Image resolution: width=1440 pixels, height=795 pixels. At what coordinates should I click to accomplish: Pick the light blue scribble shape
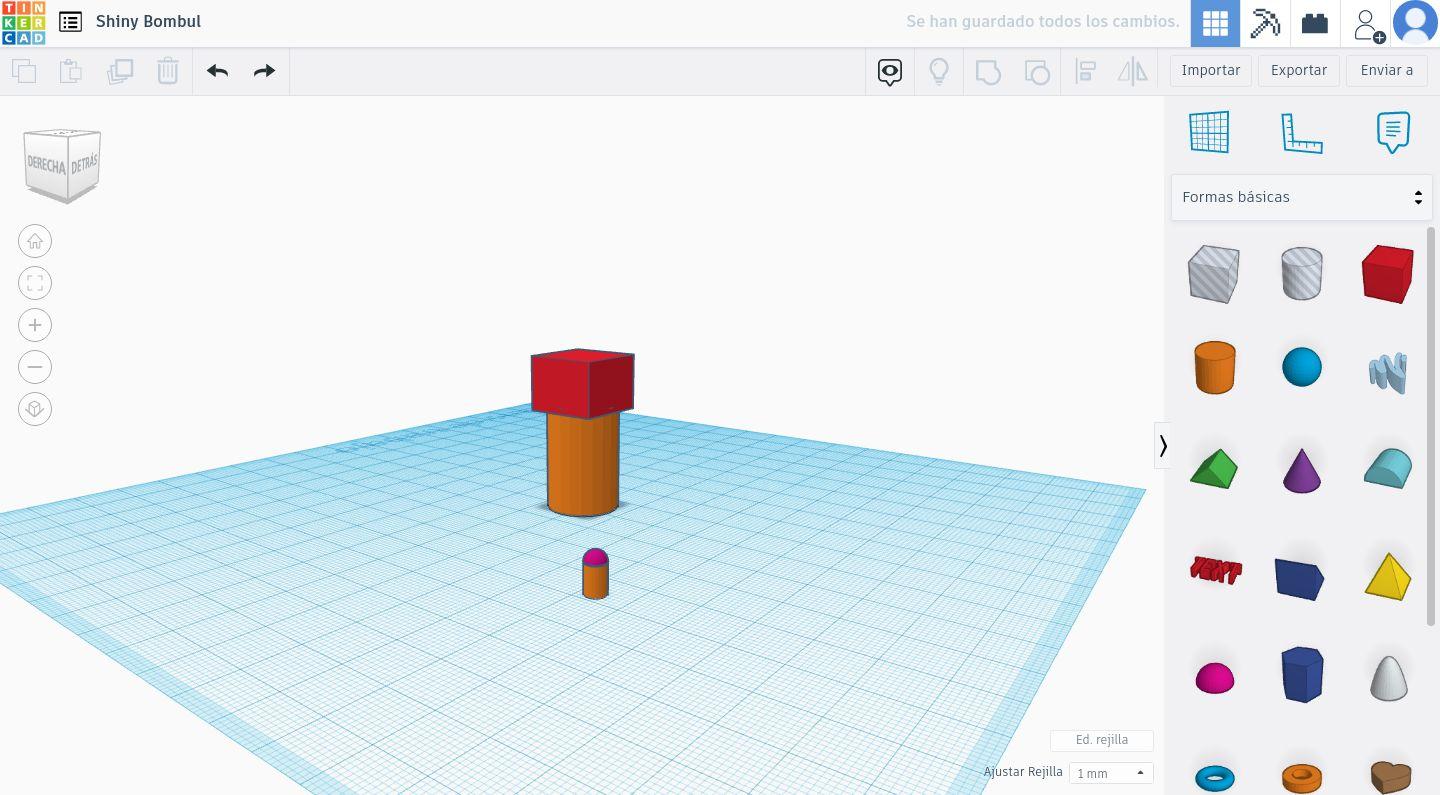click(1388, 371)
